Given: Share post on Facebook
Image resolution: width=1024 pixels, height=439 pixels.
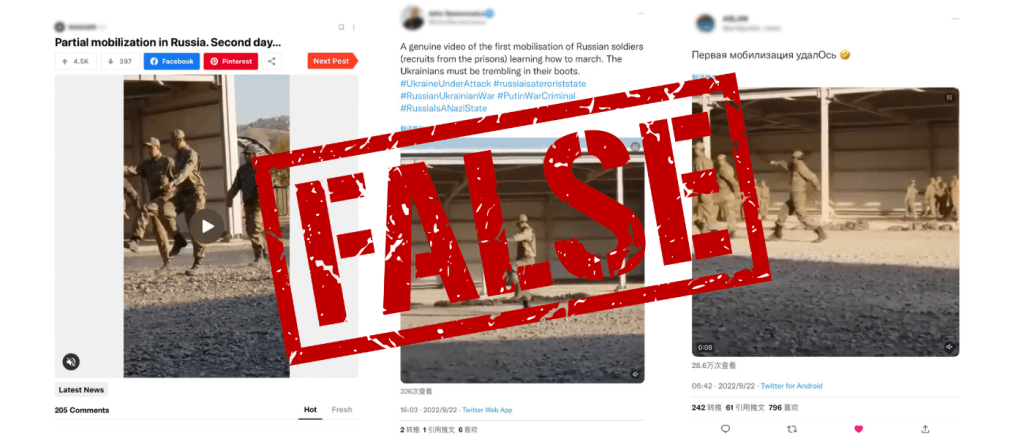Looking at the screenshot, I should coord(172,61).
